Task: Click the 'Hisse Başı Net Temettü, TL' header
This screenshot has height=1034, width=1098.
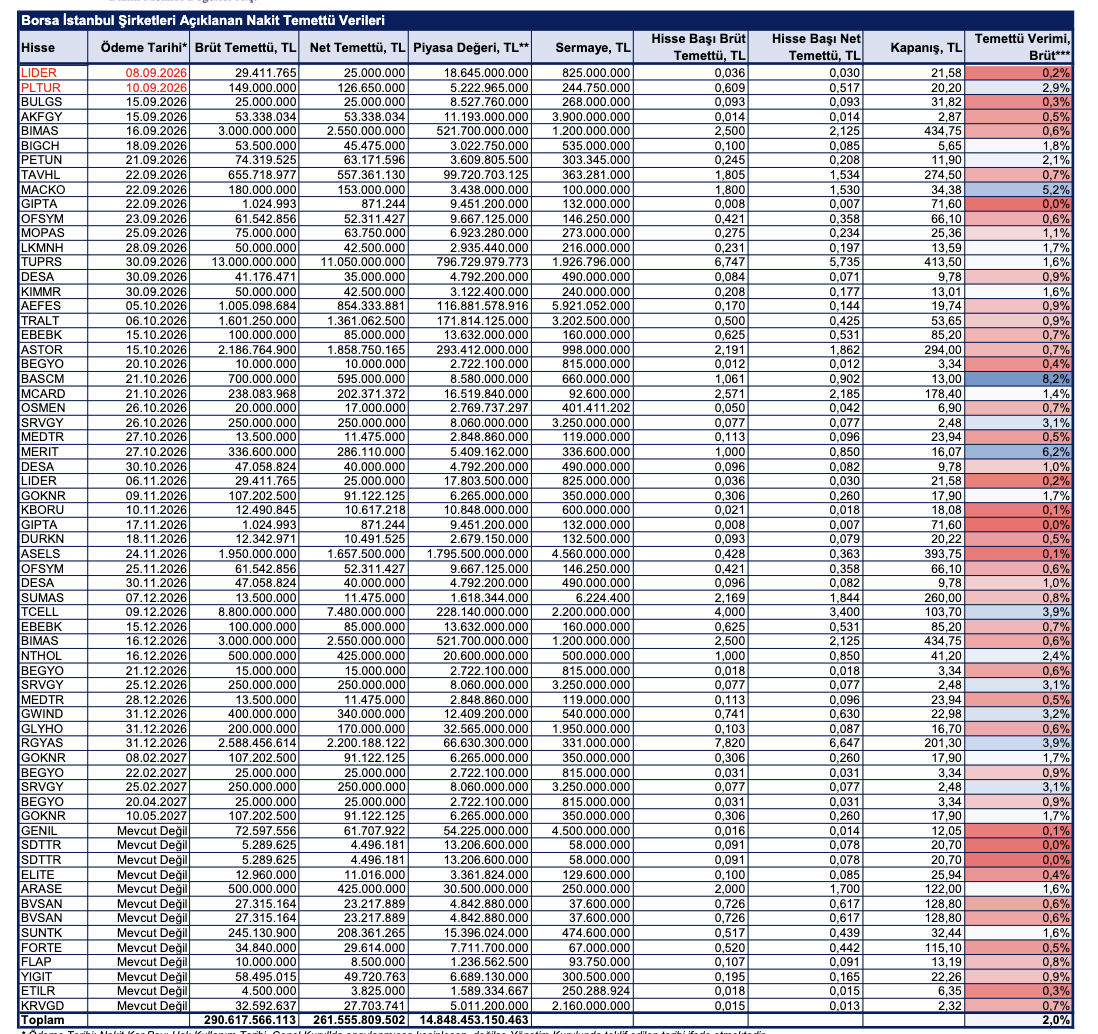Action: coord(816,47)
